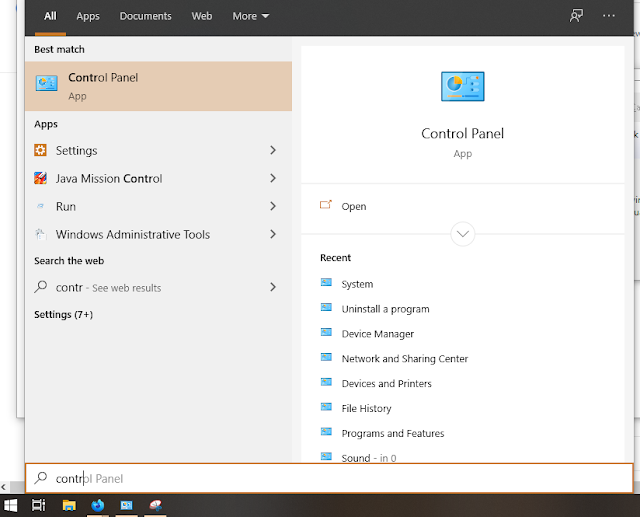Click the Windows Administrative Tools icon
The image size is (640, 517).
pyautogui.click(x=40, y=234)
